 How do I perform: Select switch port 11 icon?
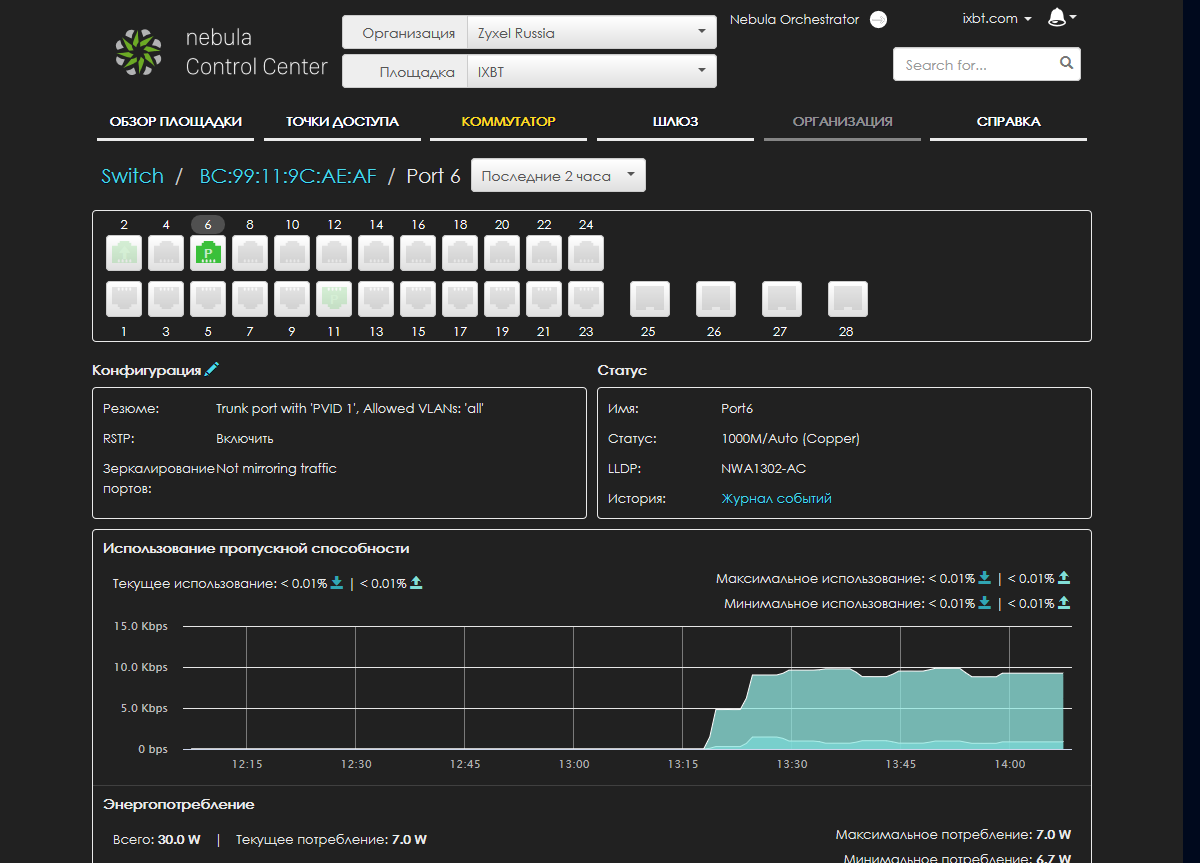334,298
